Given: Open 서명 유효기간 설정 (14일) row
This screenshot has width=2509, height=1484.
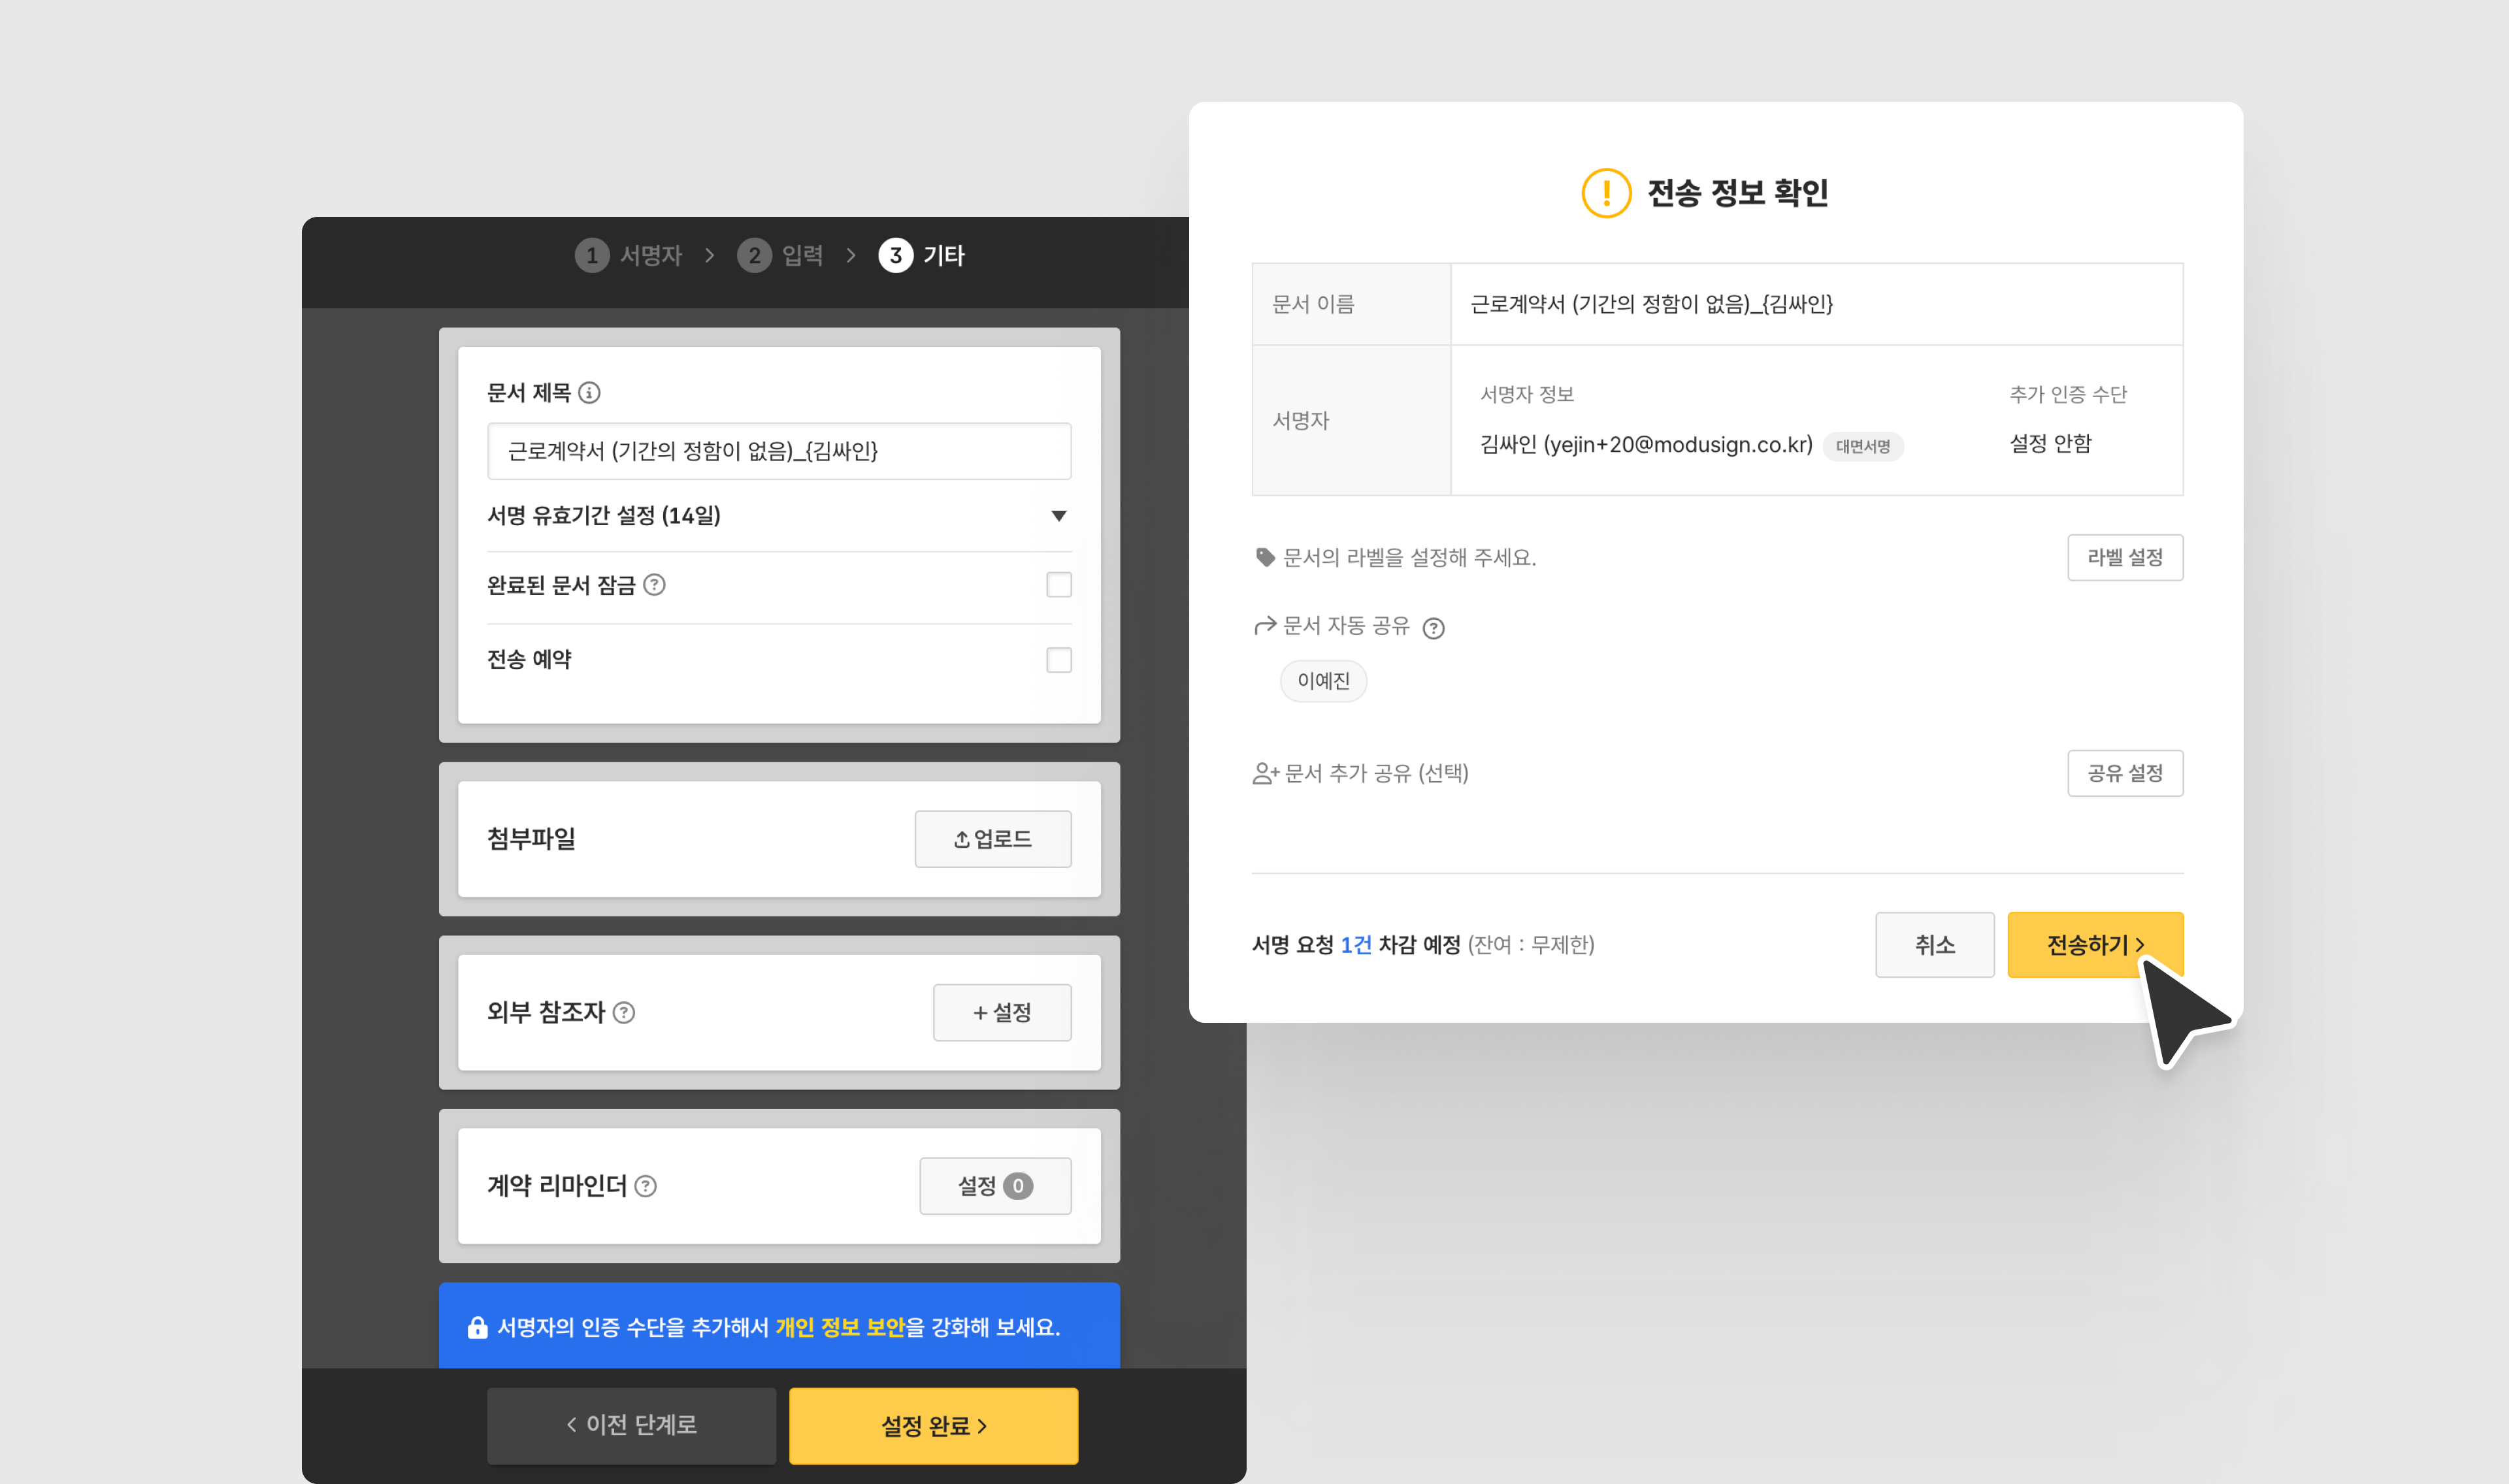Looking at the screenshot, I should pyautogui.click(x=604, y=516).
